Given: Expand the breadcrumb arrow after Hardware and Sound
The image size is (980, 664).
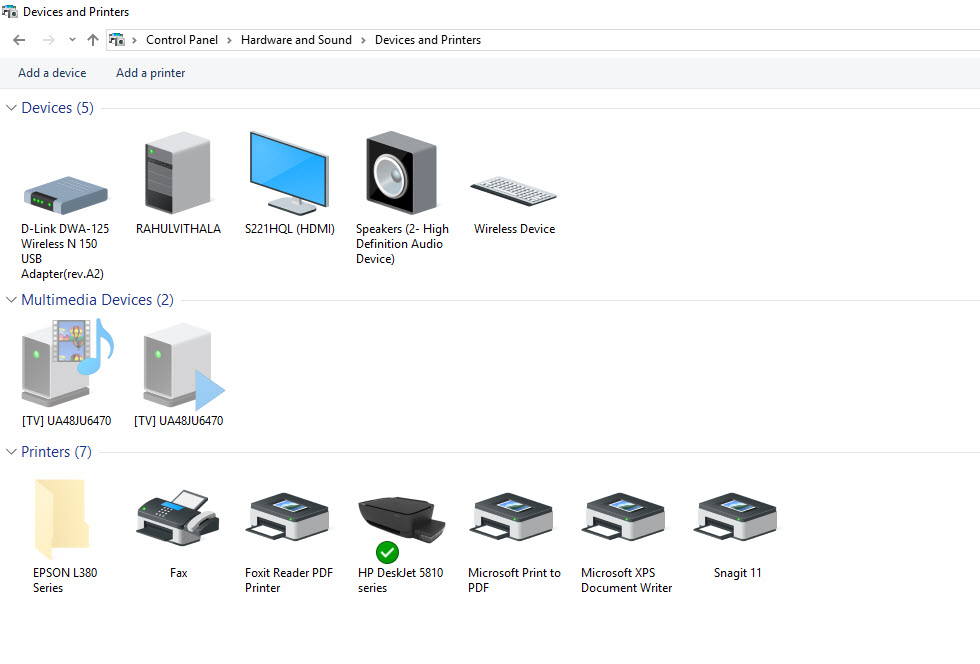Looking at the screenshot, I should [362, 40].
